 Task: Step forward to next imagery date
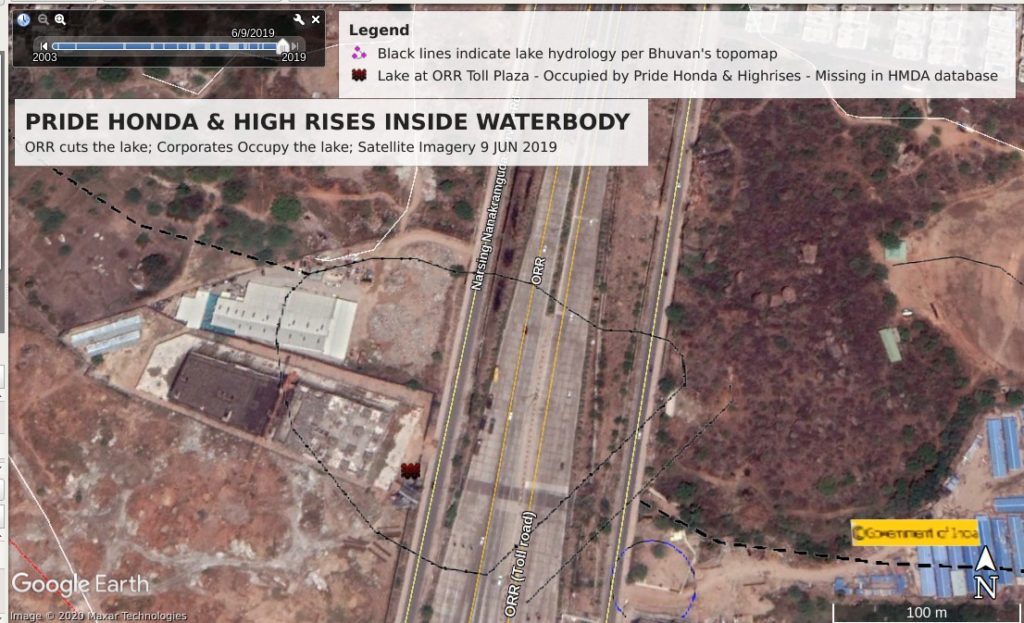[x=296, y=46]
